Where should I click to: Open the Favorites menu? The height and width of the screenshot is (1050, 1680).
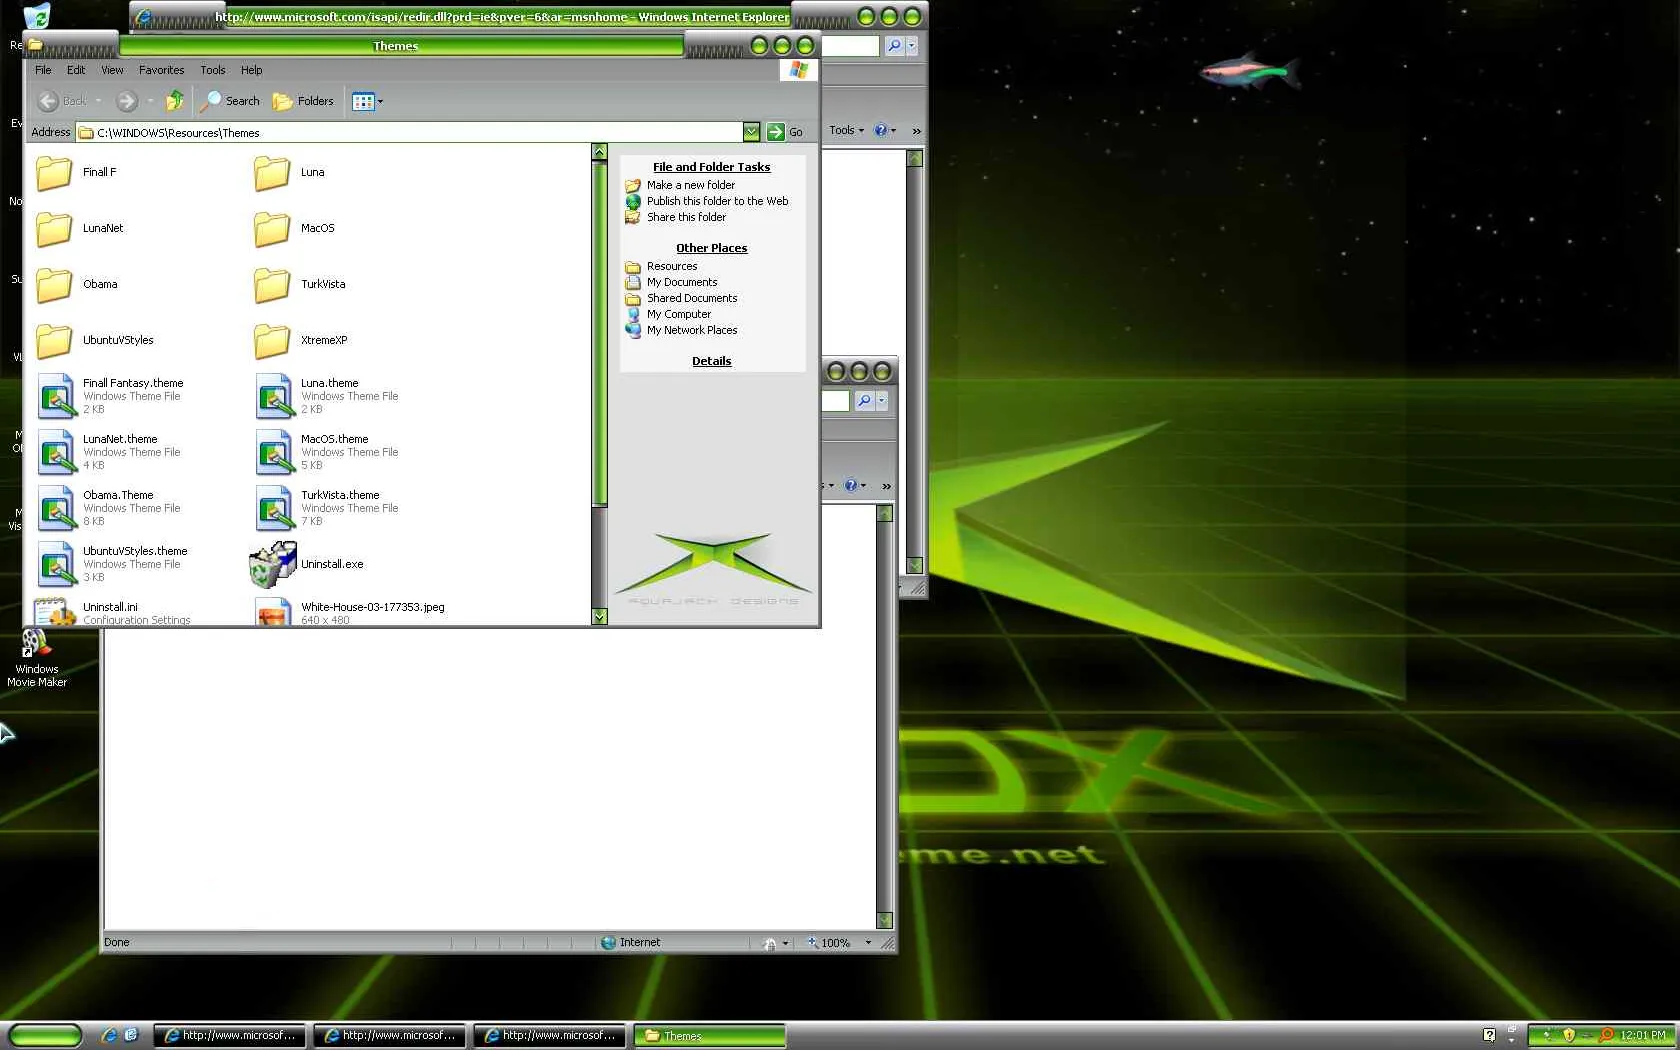click(x=161, y=70)
